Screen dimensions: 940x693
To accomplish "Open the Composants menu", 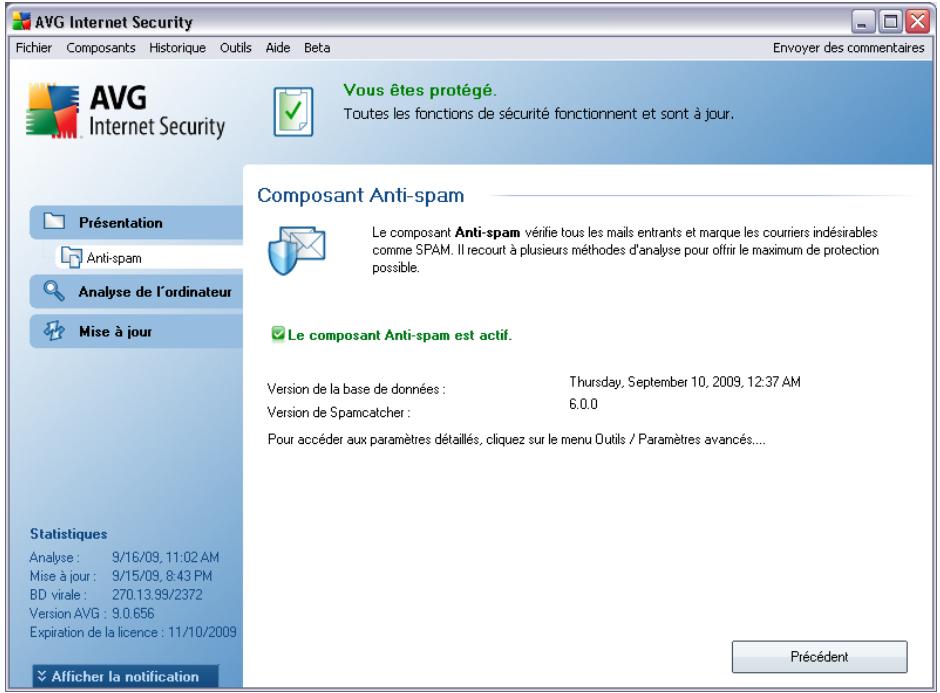I will point(101,48).
